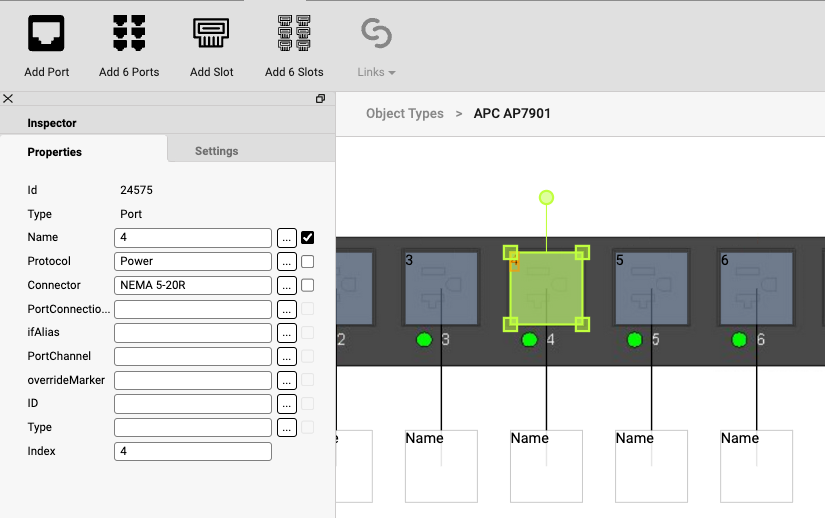This screenshot has width=825, height=518.
Task: Click the Add 6 Ports icon
Action: point(129,34)
